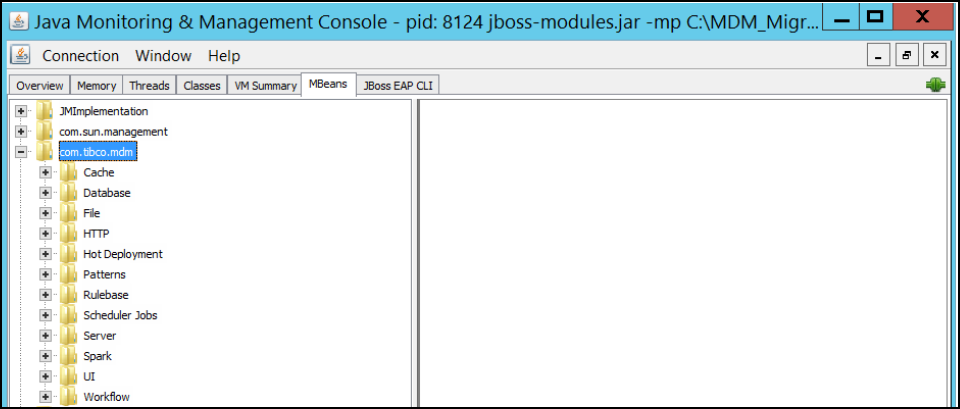Select the com.tibco.mdm tree label
Screen dimensions: 960x409
pos(98,152)
